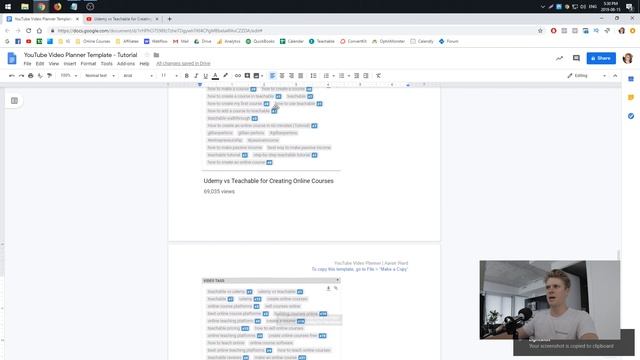Image resolution: width=640 pixels, height=360 pixels.
Task: Click the insert image icon
Action: pyautogui.click(x=257, y=76)
